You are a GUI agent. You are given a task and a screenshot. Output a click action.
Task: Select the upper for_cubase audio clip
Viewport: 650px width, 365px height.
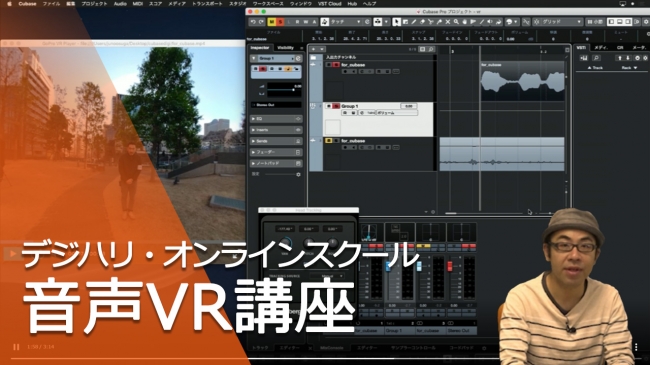pos(522,81)
